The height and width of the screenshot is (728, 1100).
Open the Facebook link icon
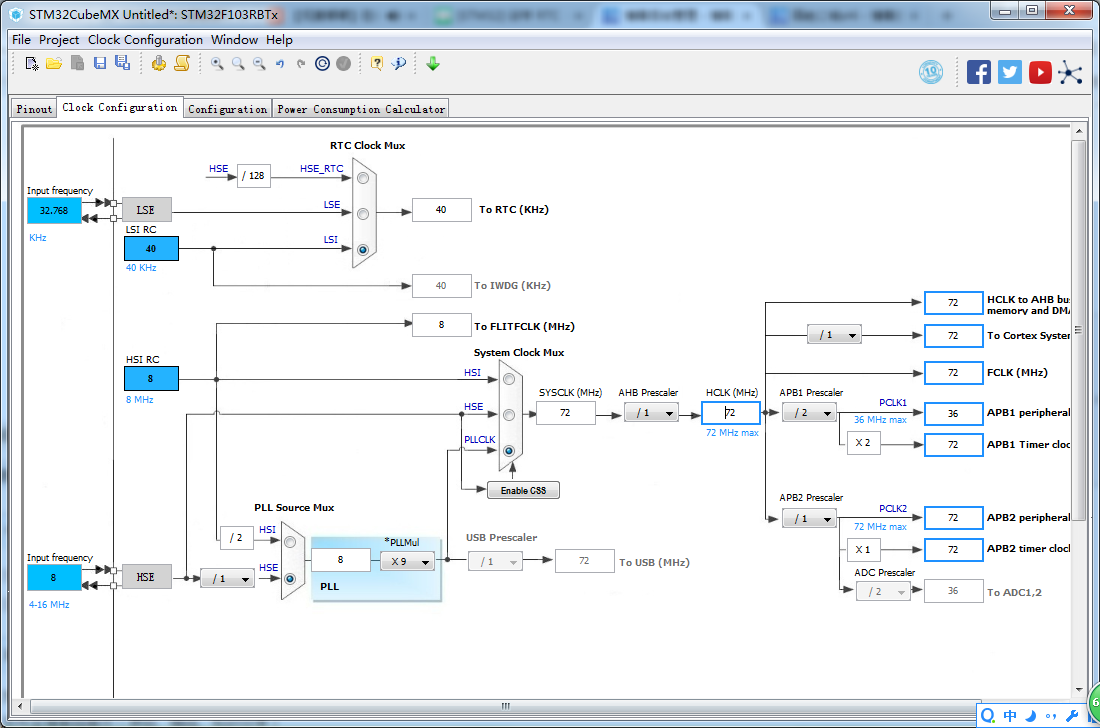point(979,72)
